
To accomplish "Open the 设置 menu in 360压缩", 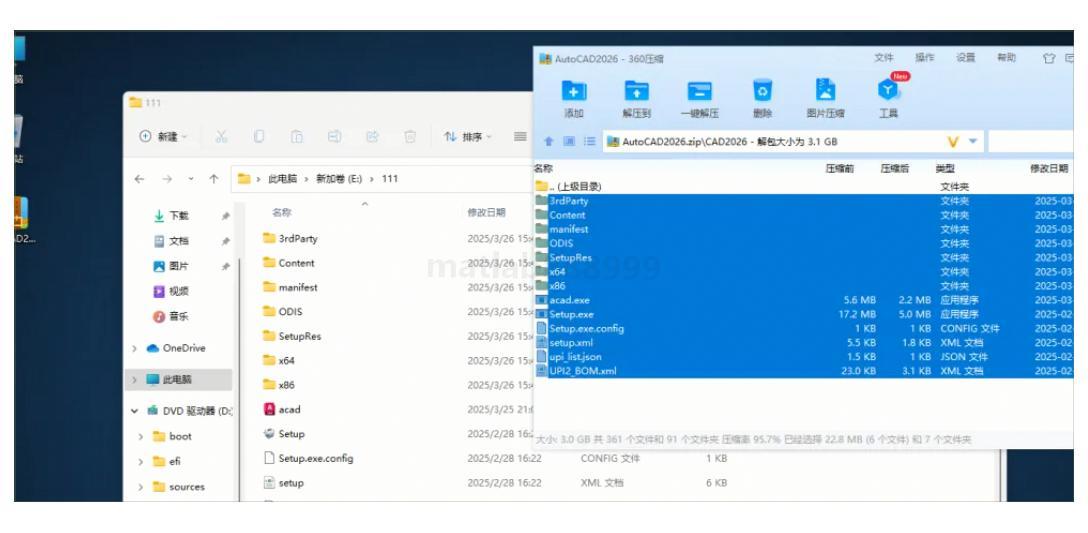I will click(966, 58).
